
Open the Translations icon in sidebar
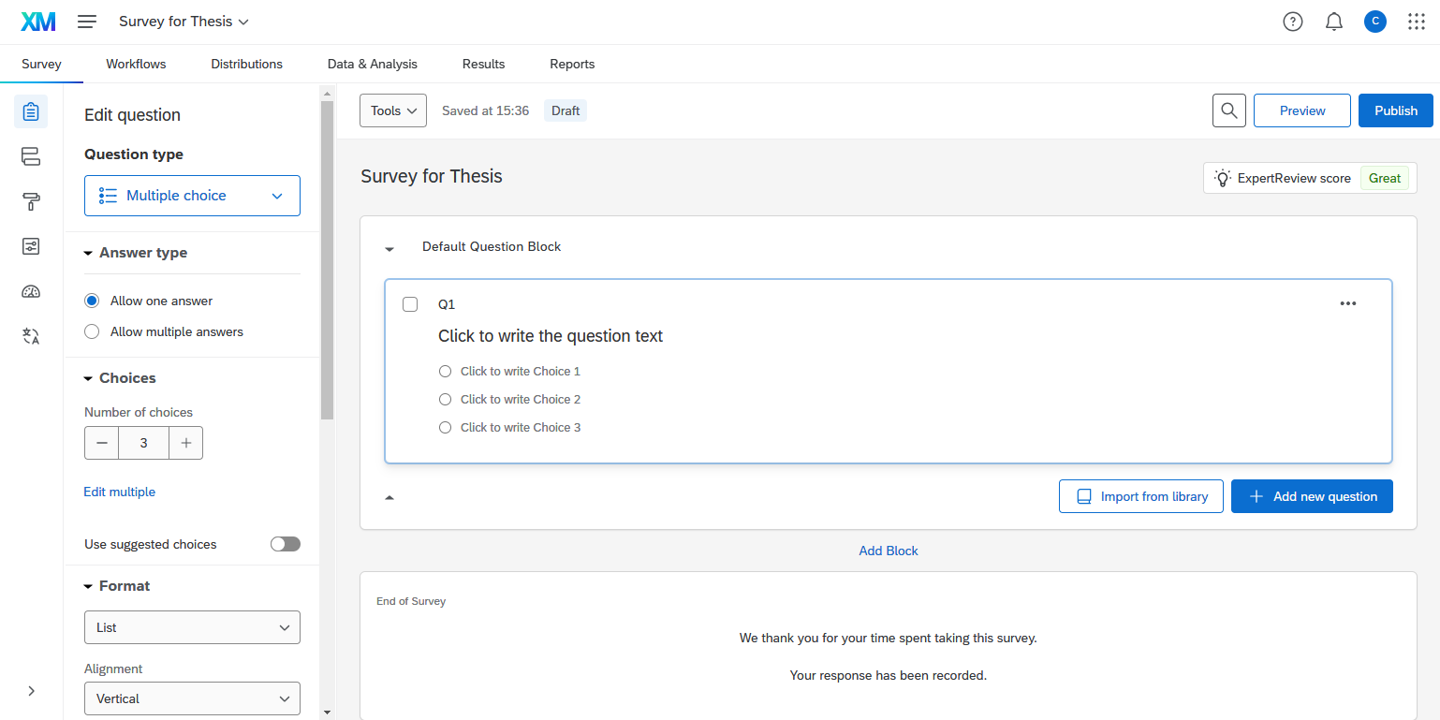tap(31, 337)
